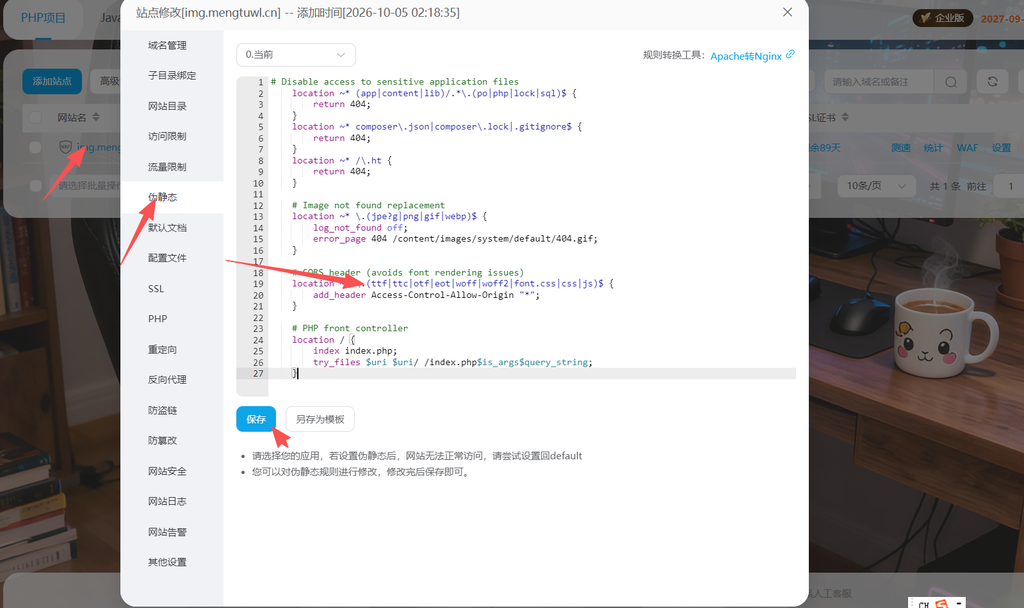The height and width of the screenshot is (608, 1024).
Task: Click the link icon beside Apache转Nginx
Action: pos(790,54)
